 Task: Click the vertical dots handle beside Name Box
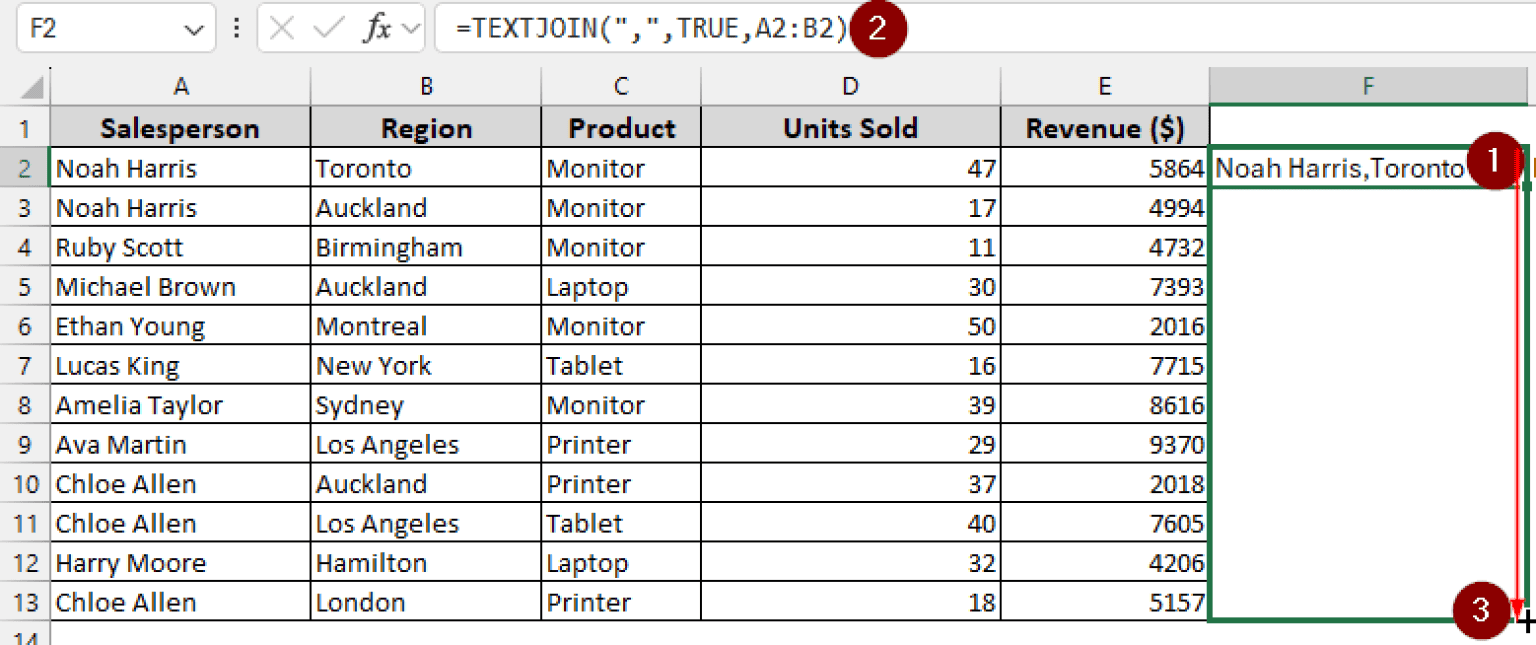coord(237,28)
